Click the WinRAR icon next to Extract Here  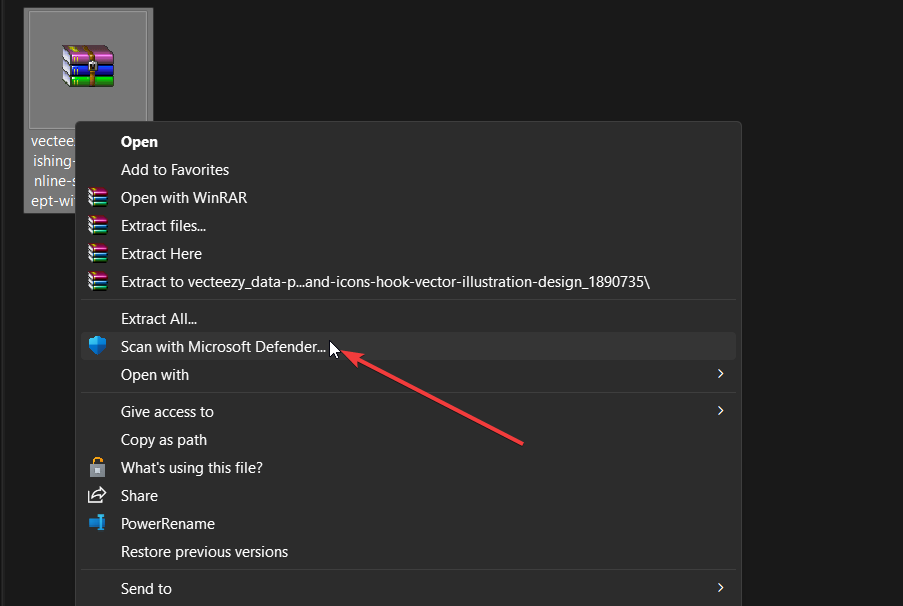tap(97, 253)
